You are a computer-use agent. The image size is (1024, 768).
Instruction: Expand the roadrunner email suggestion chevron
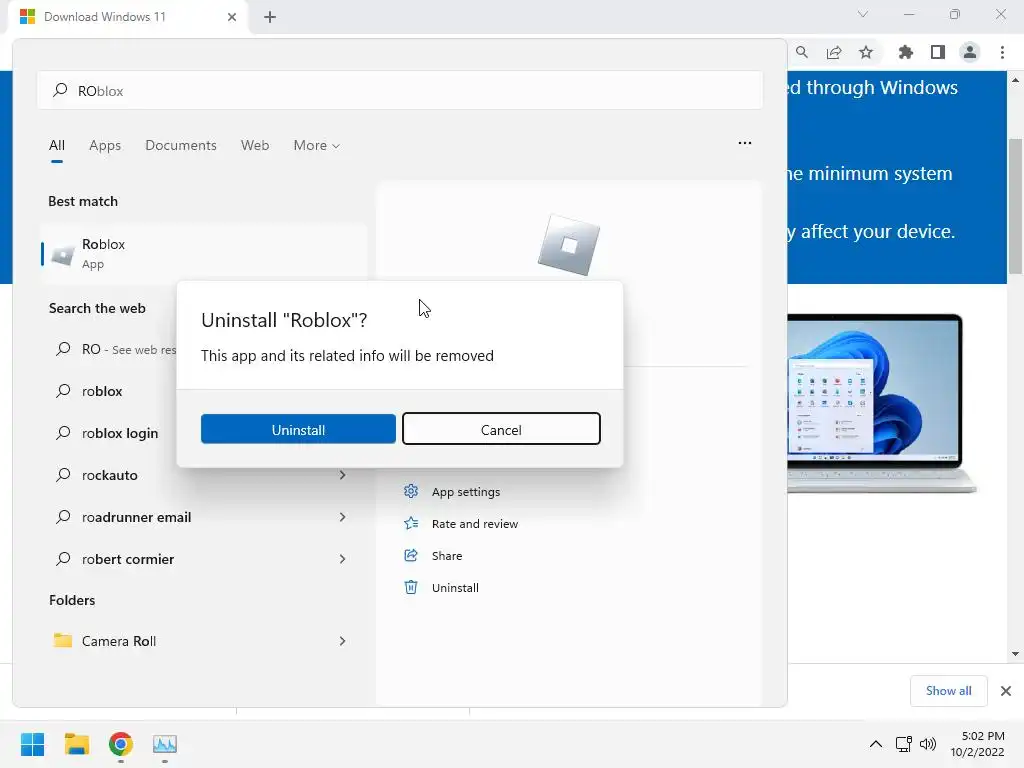click(x=342, y=517)
